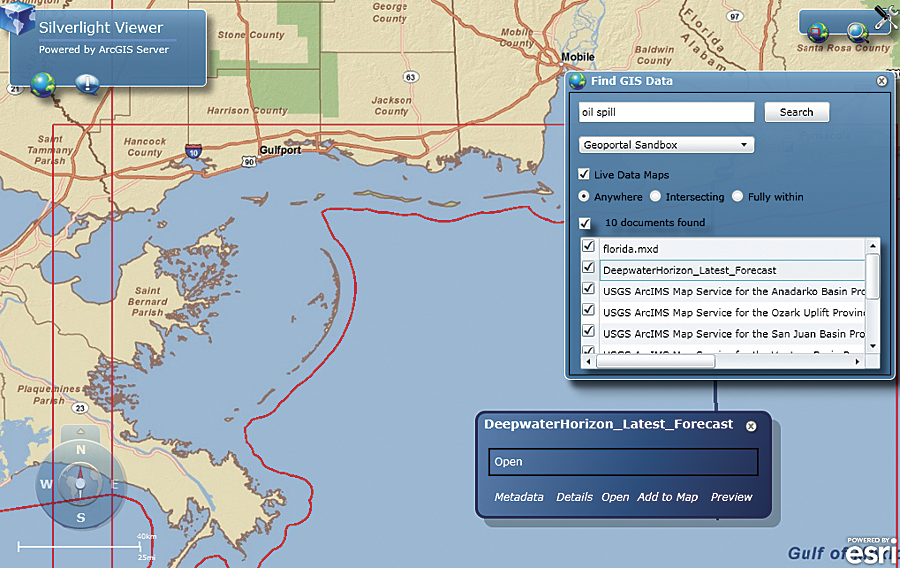Image resolution: width=900 pixels, height=568 pixels.
Task: Click the Silverlight Viewer cube logo
Action: (16, 17)
